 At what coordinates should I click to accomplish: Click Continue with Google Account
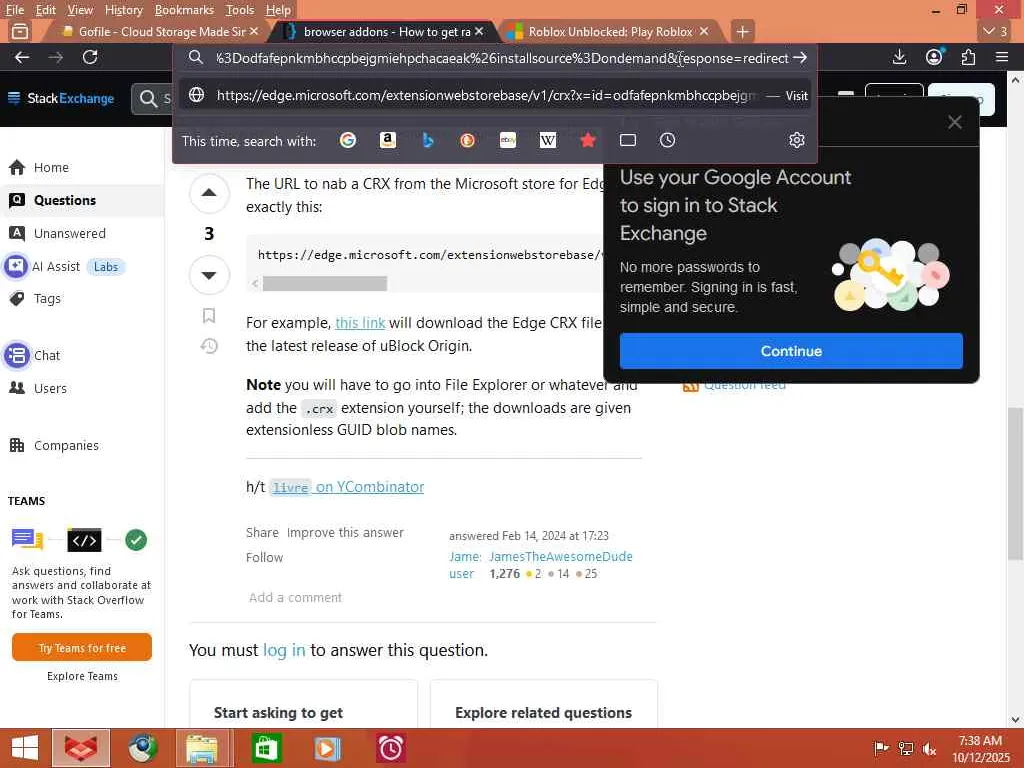point(791,351)
